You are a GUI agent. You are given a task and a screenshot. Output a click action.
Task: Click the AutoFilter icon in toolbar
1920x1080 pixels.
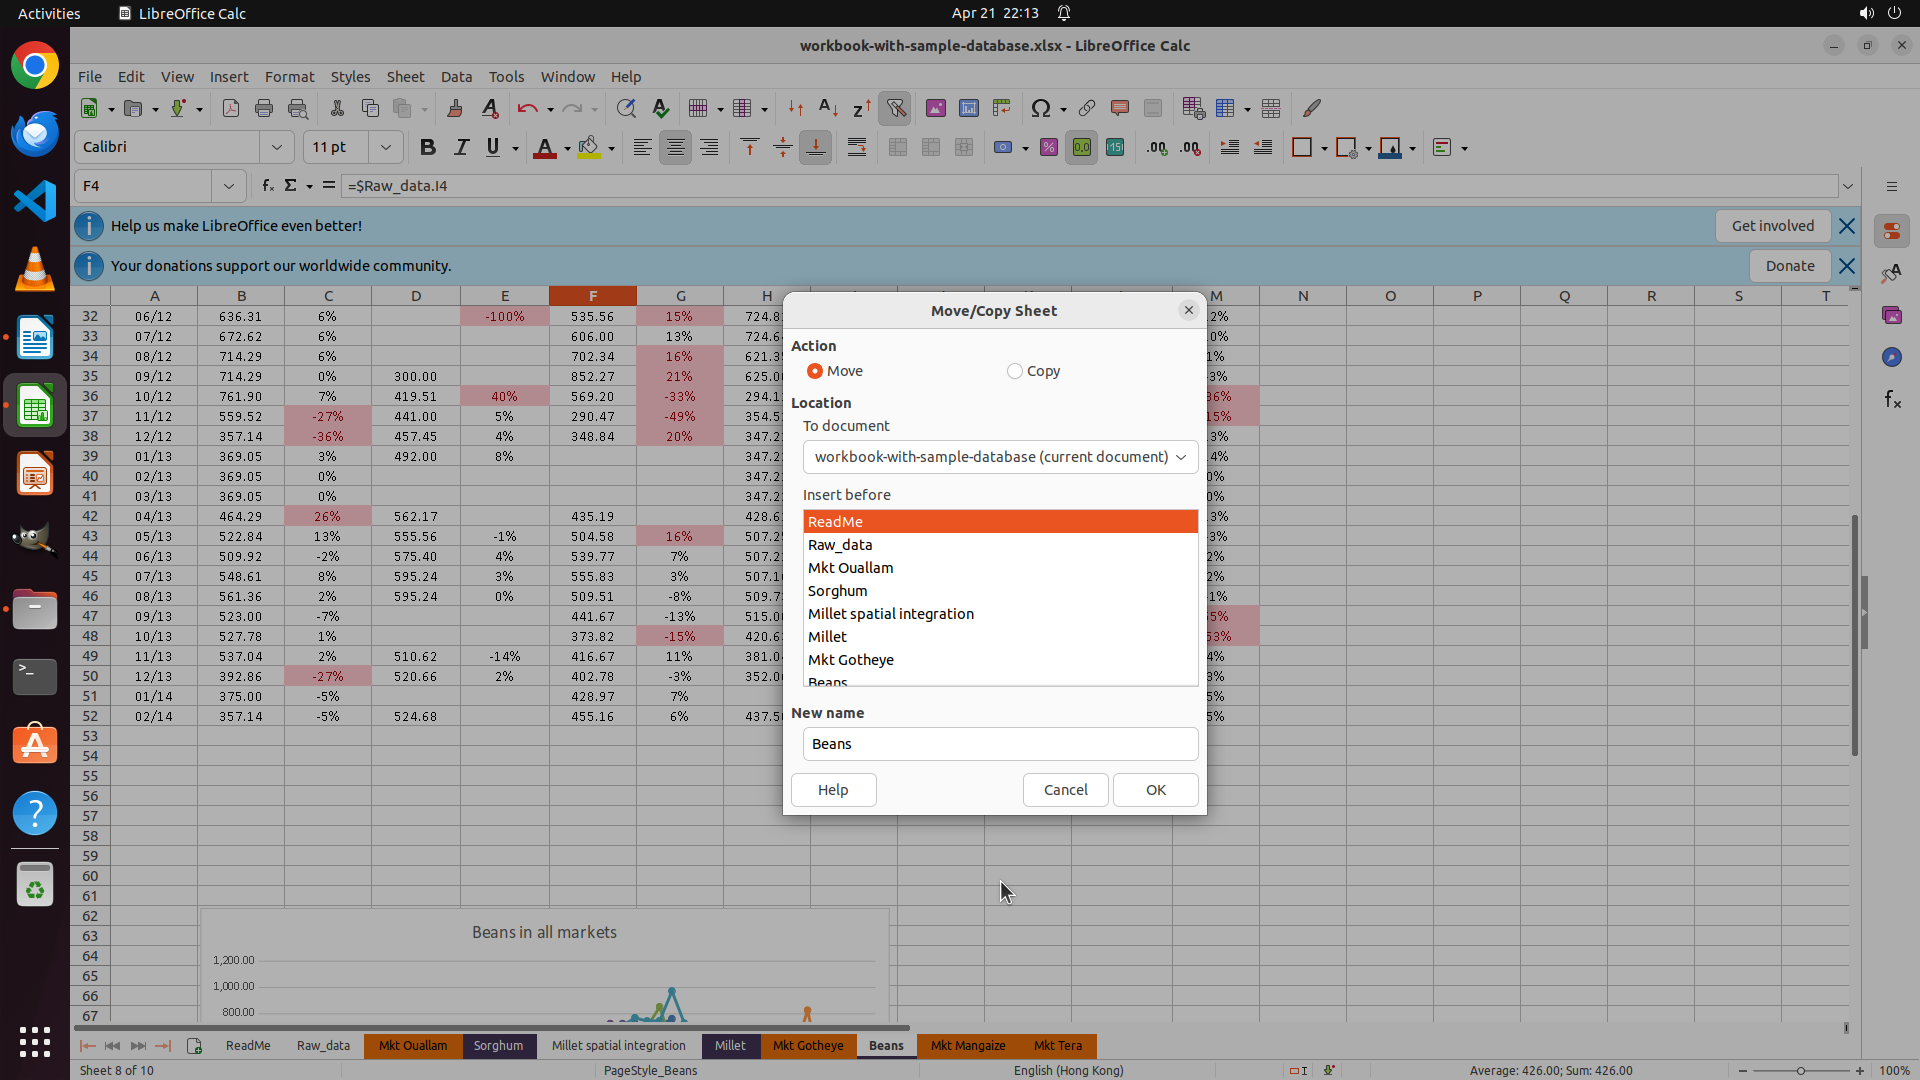[x=896, y=108]
